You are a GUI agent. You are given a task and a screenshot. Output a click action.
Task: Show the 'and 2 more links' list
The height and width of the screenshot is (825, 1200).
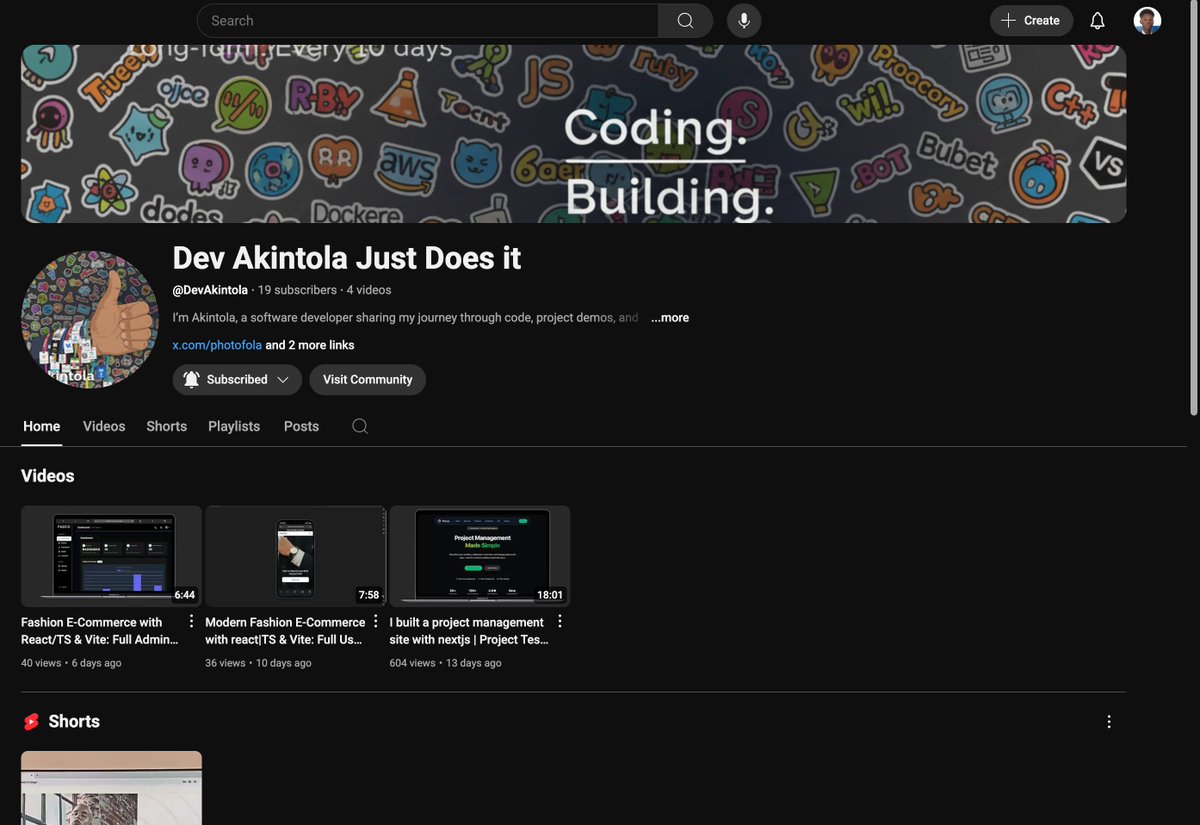pyautogui.click(x=310, y=345)
